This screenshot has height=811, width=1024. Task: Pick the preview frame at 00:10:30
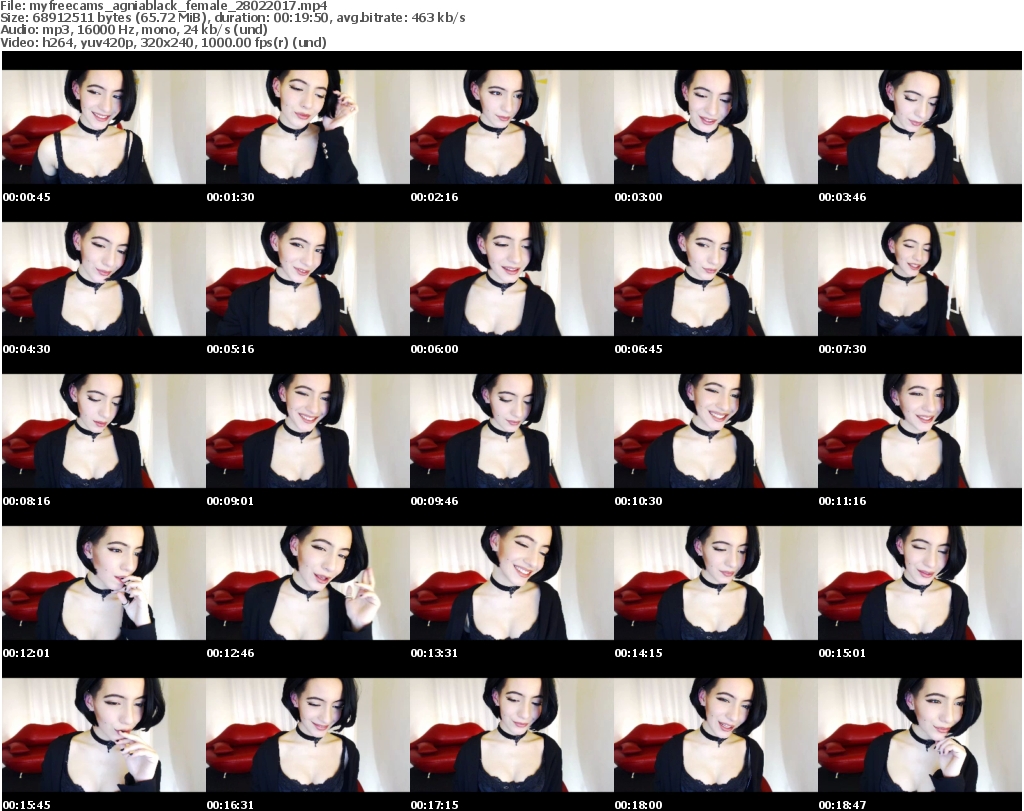click(716, 431)
